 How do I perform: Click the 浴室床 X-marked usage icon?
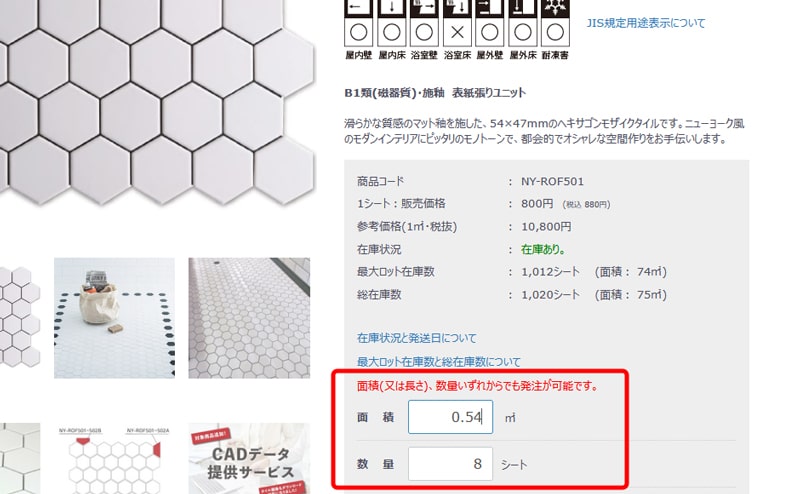tap(457, 23)
